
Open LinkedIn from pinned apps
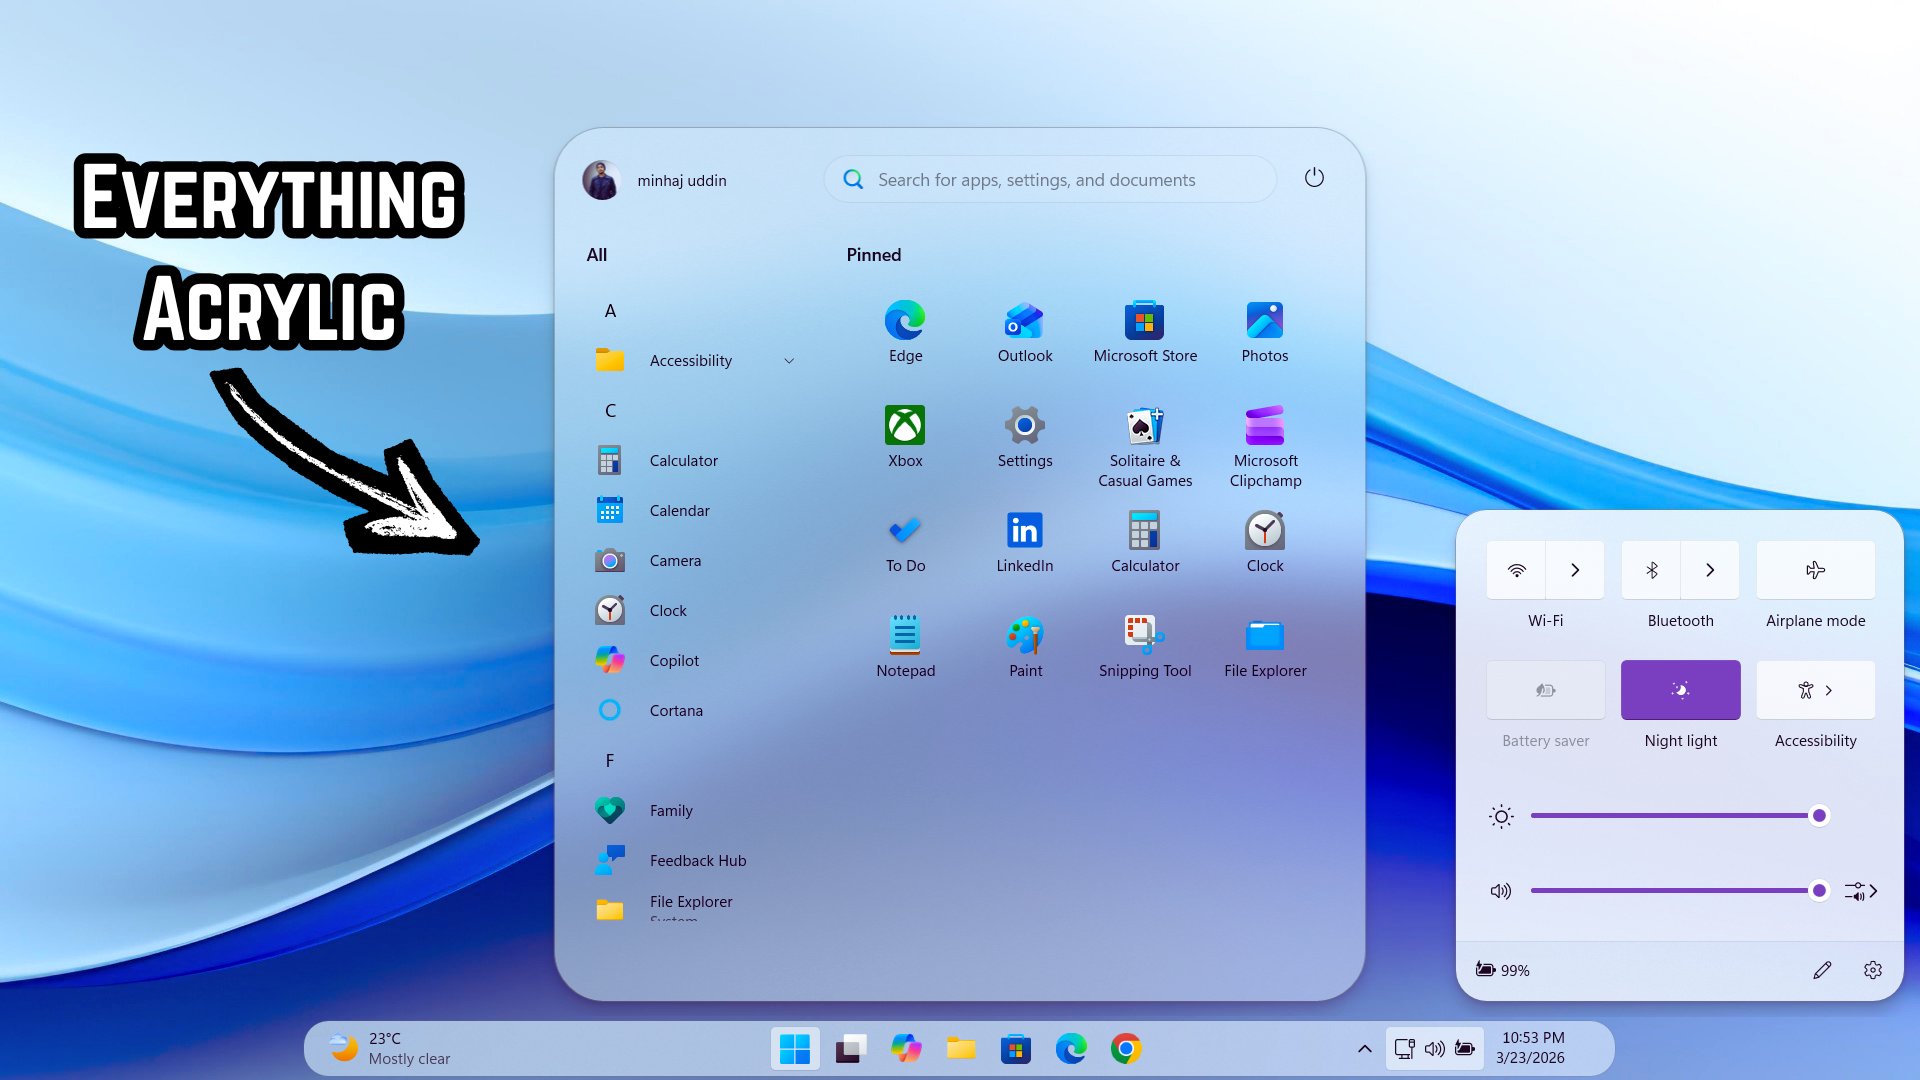point(1025,541)
